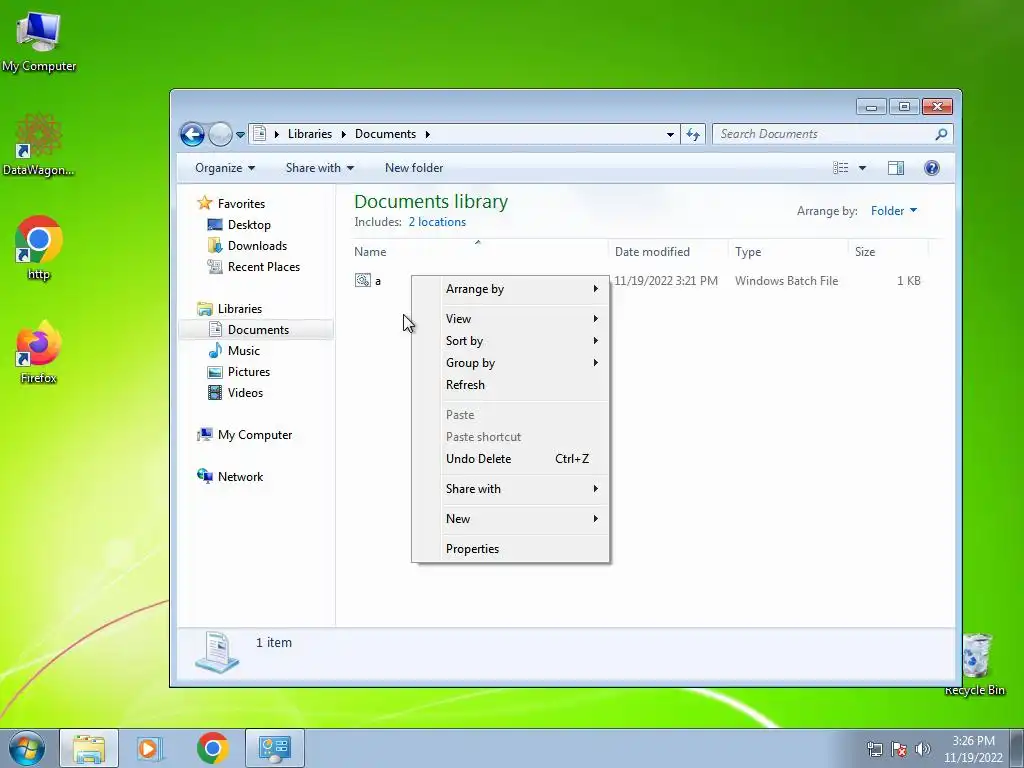Viewport: 1024px width, 768px height.
Task: Click the Windows Start orb
Action: pos(27,748)
